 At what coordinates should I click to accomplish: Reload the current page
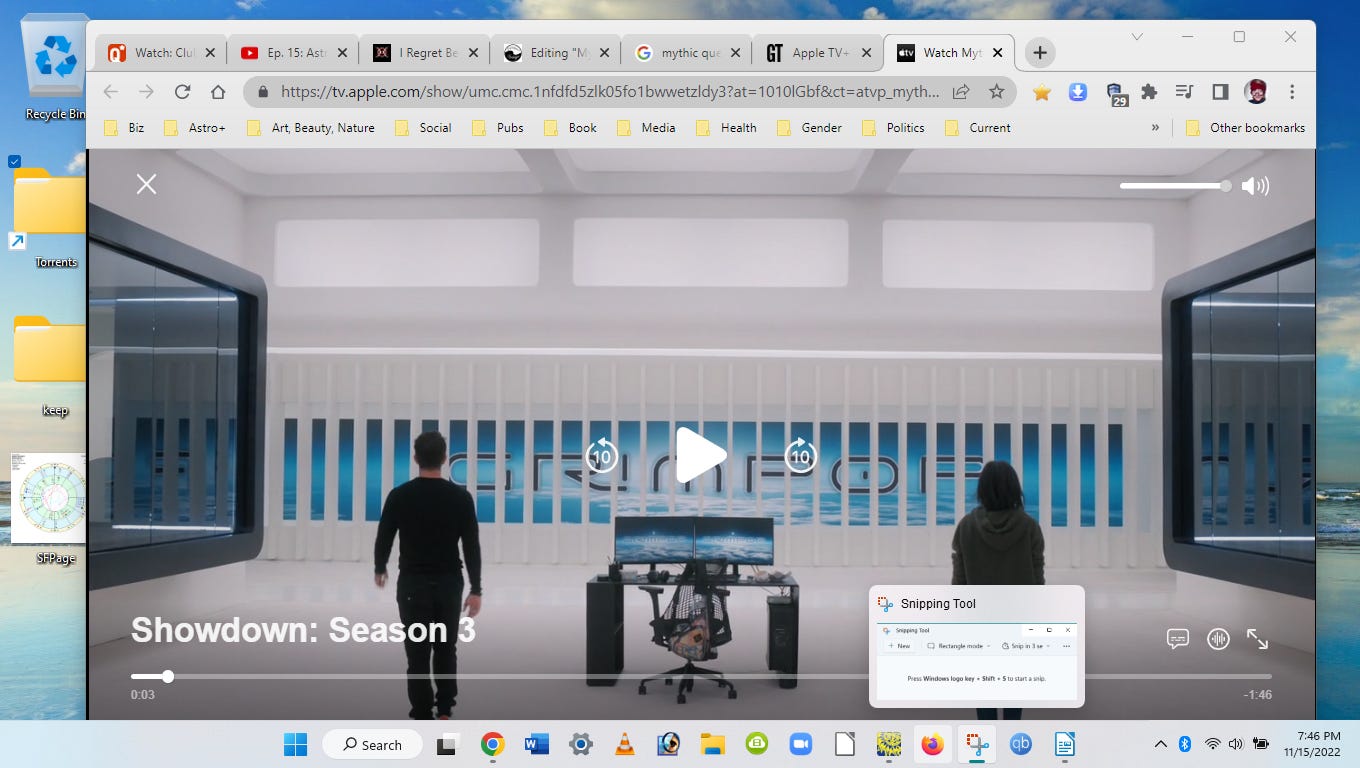[182, 92]
